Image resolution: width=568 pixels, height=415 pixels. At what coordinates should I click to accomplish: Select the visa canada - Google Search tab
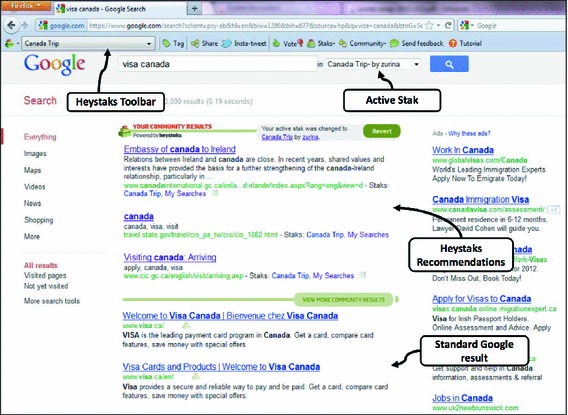pos(120,9)
